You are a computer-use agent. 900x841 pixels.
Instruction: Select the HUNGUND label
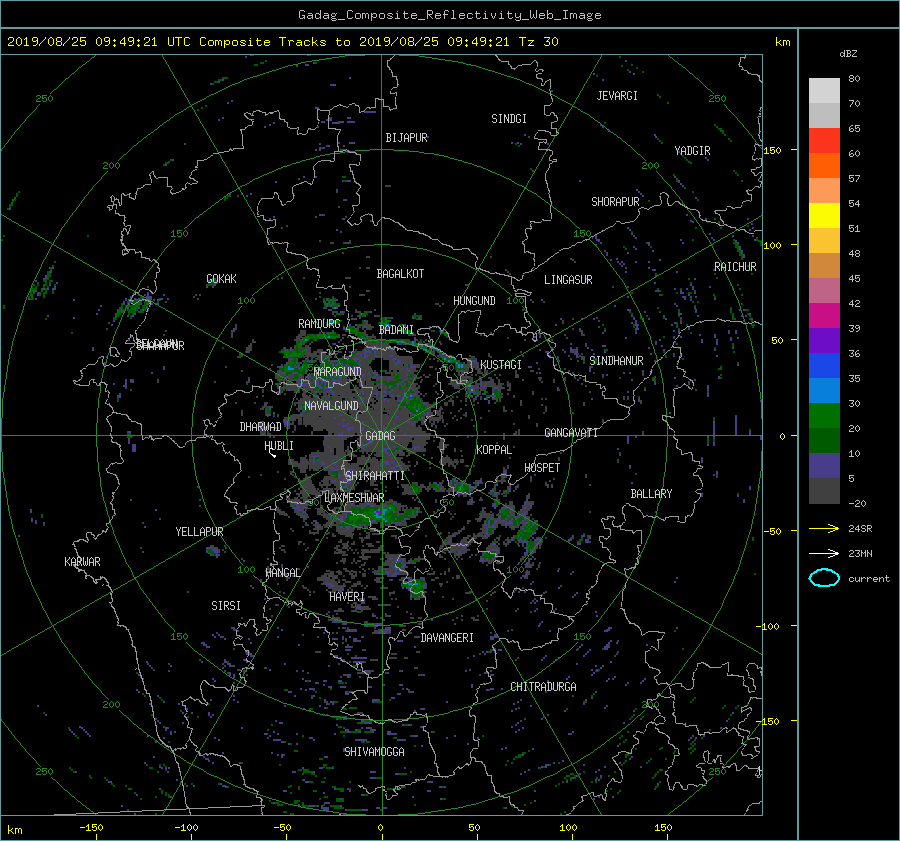coord(474,301)
